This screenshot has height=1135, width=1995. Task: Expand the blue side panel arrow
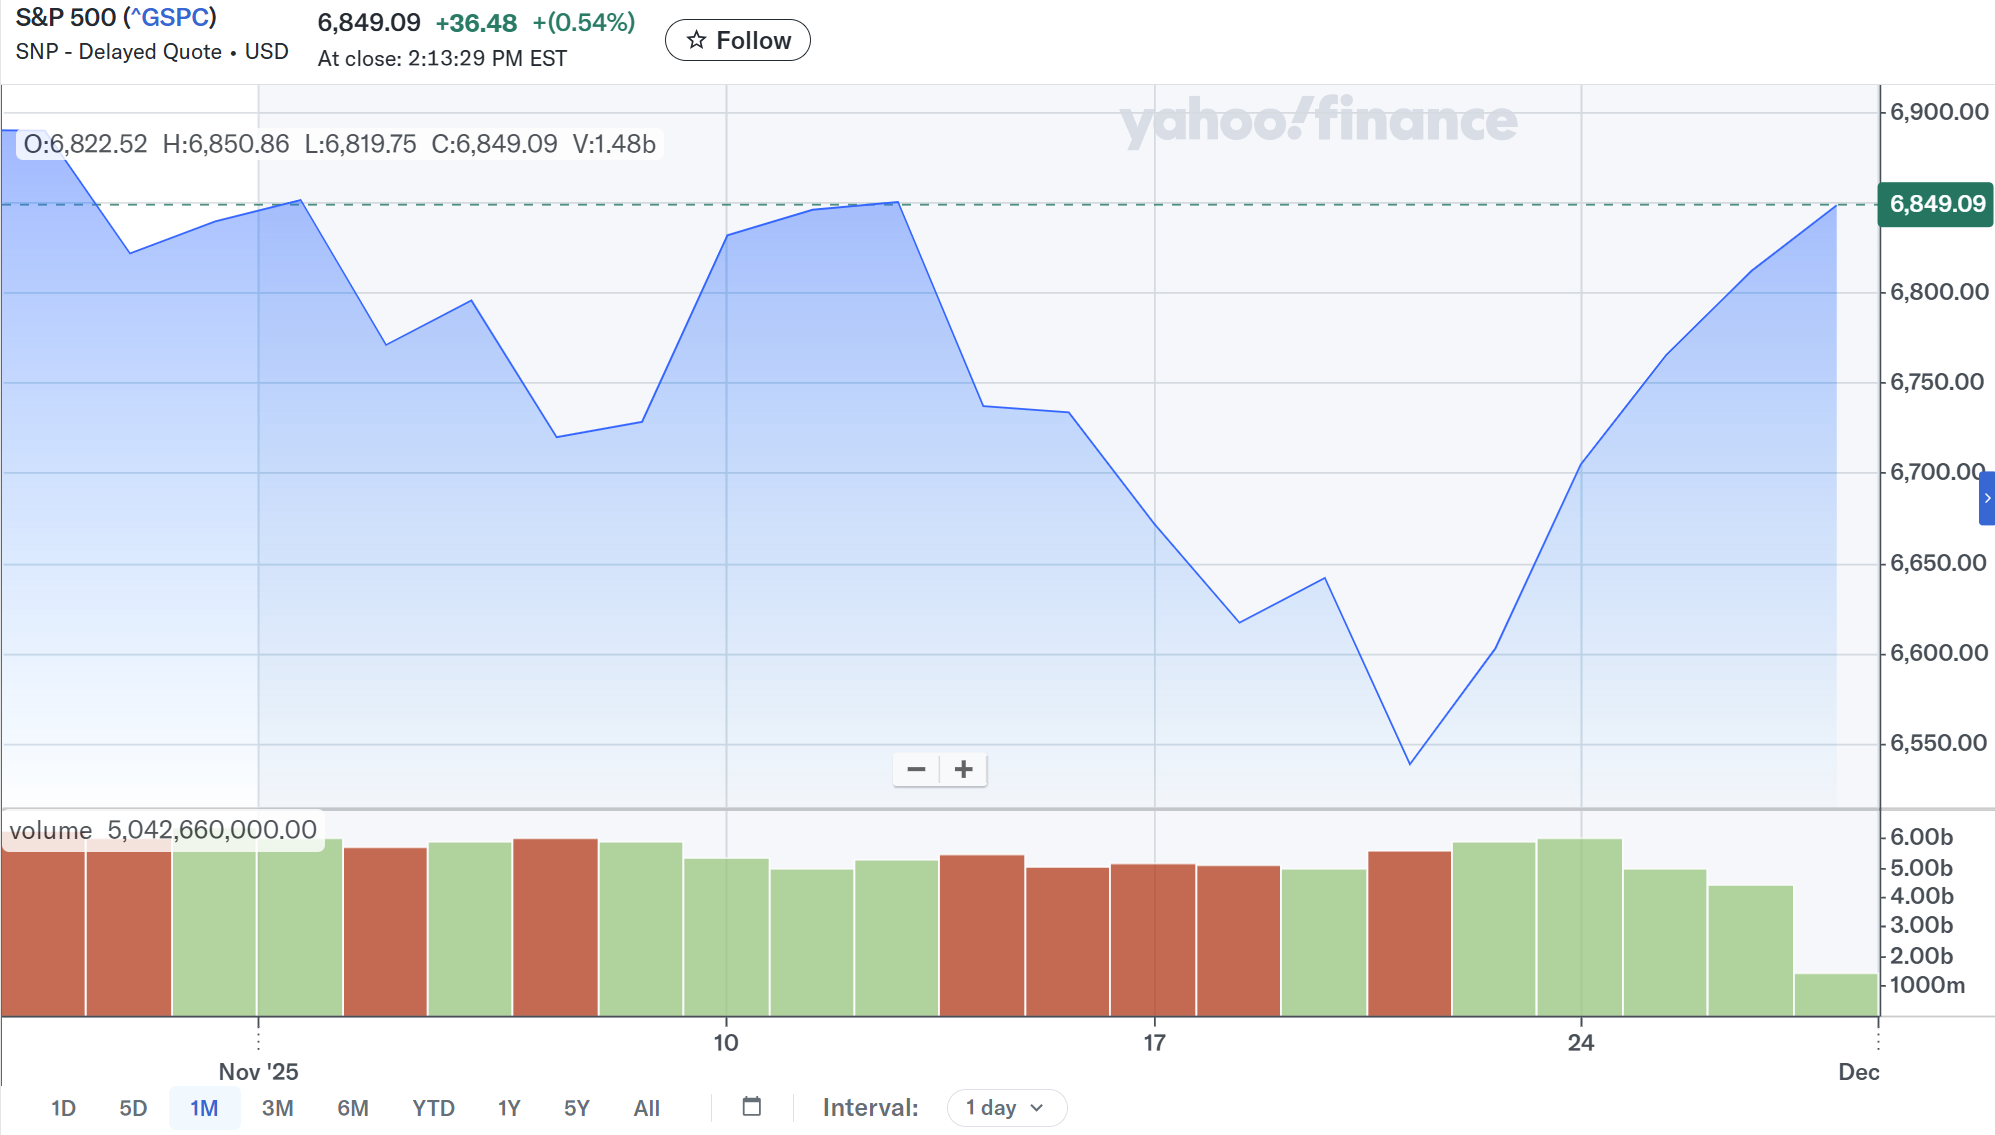[1986, 498]
